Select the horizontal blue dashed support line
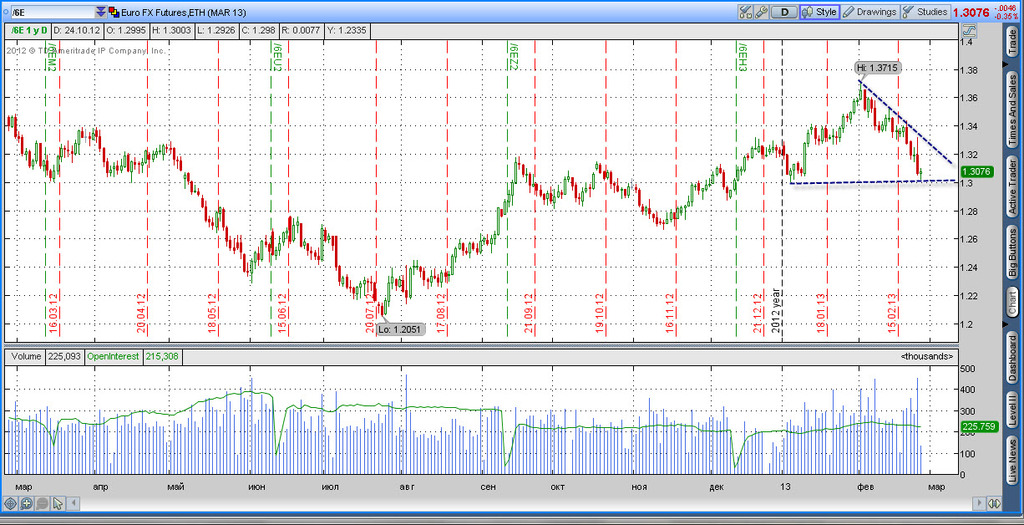This screenshot has width=1024, height=525. point(872,182)
